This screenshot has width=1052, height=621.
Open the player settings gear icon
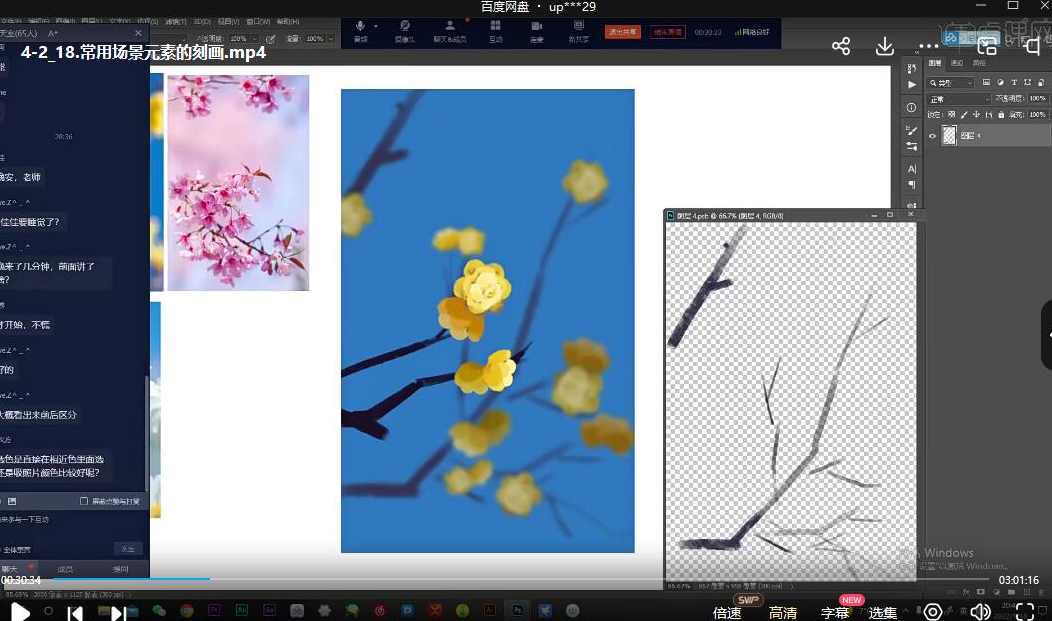coord(934,611)
